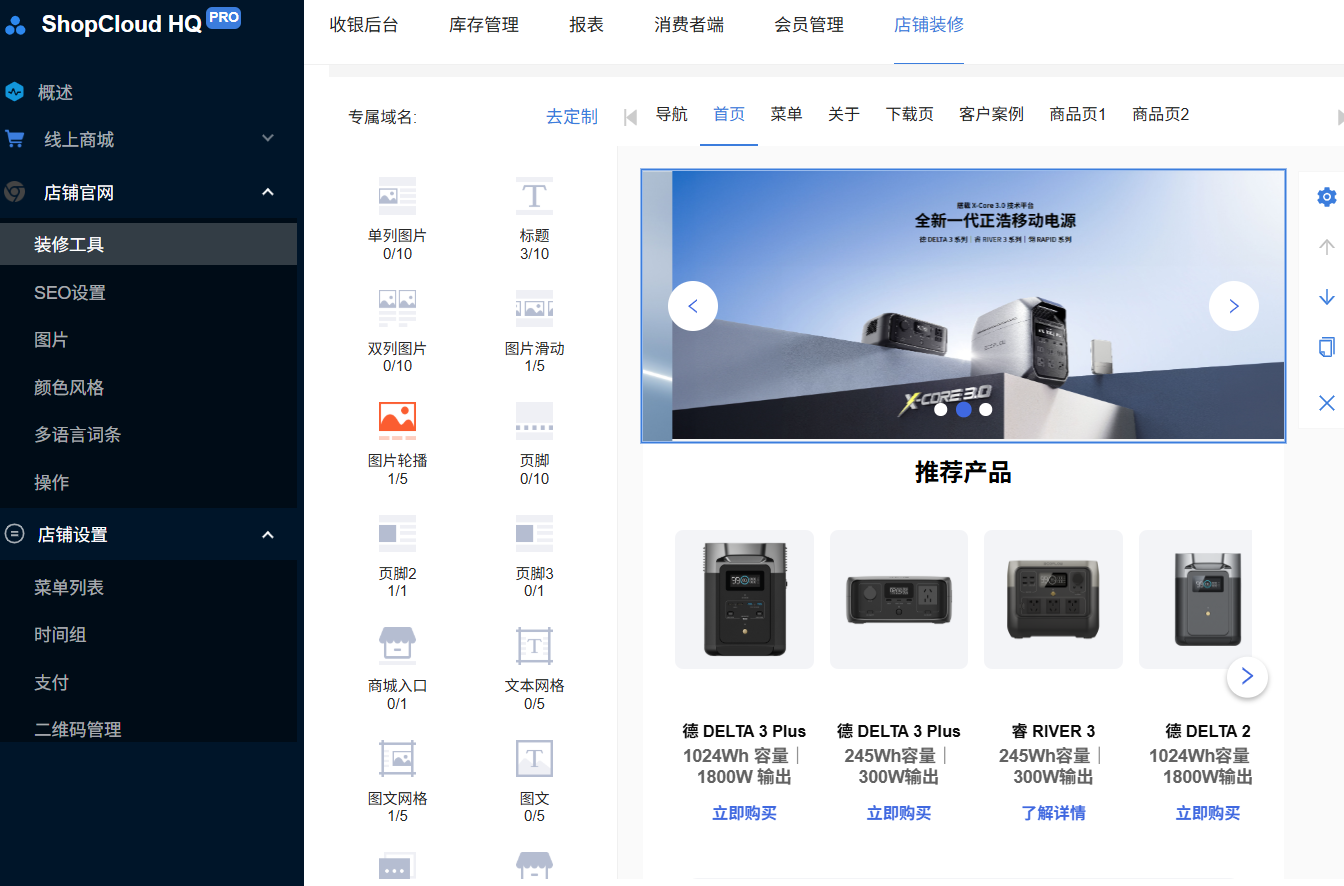Viewport: 1344px width, 886px height.
Task: Click the 店铺官网 browser icon
Action: point(15,192)
